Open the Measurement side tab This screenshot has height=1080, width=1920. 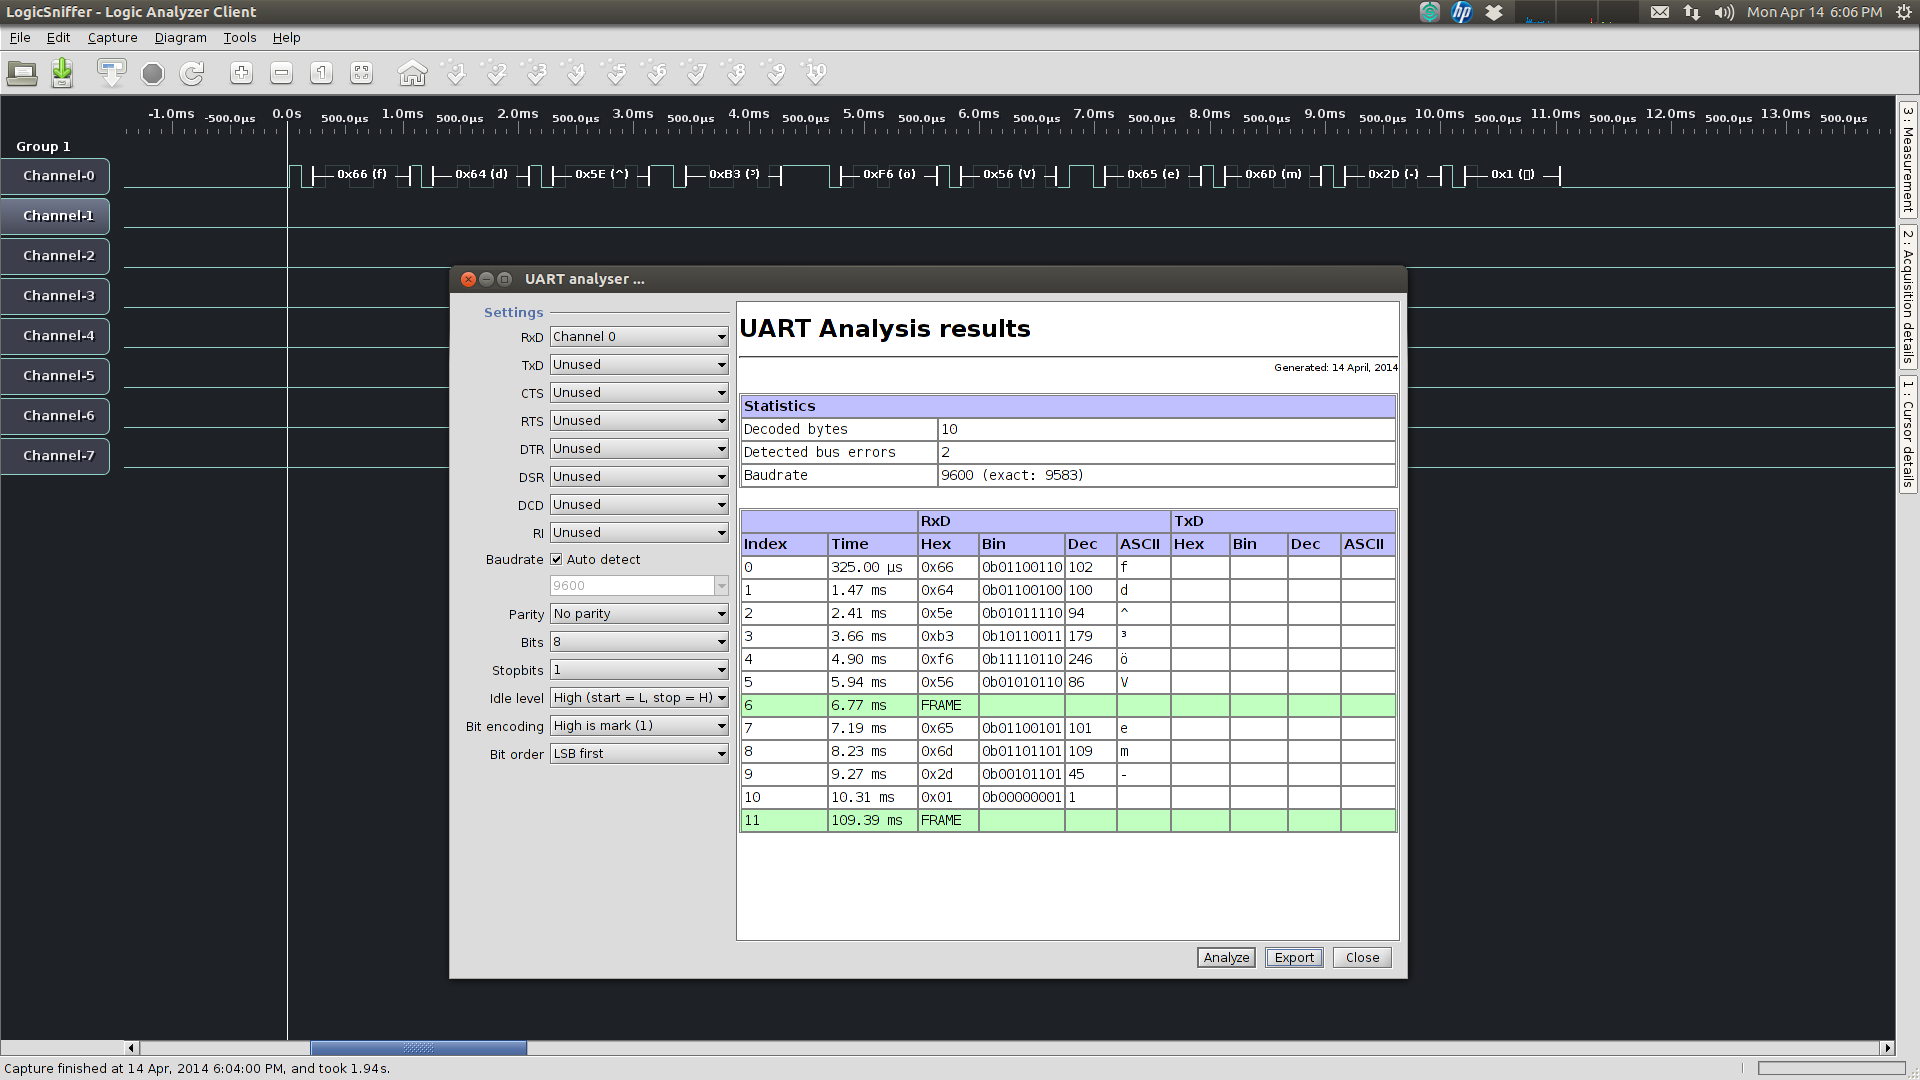pyautogui.click(x=1908, y=160)
